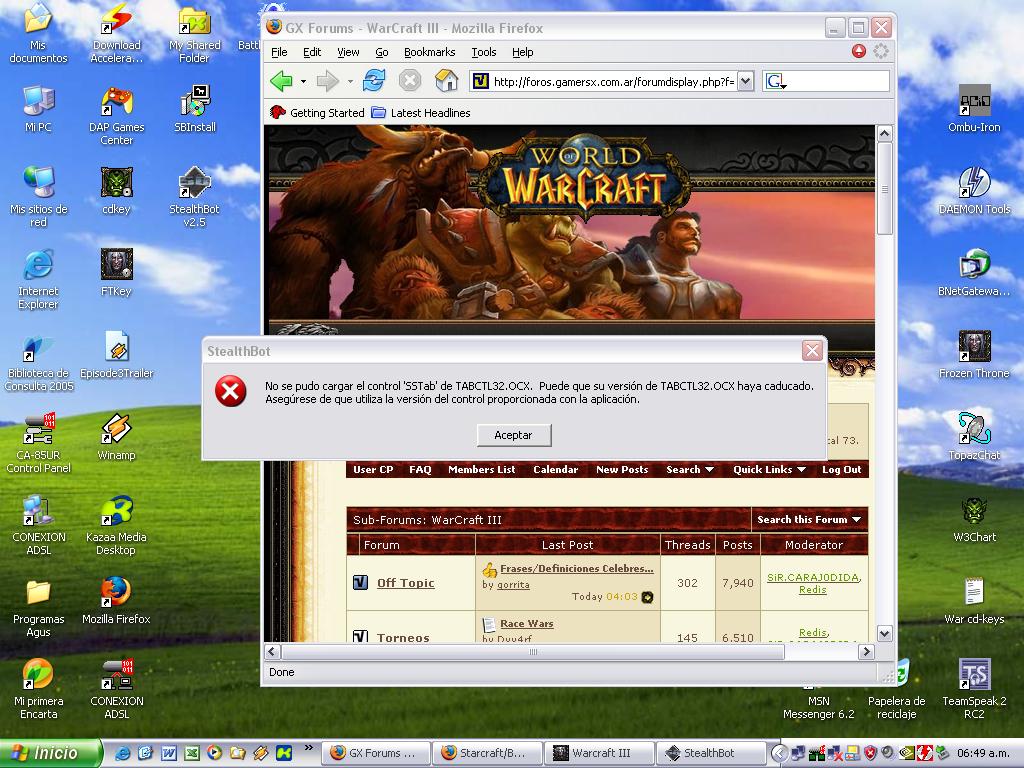Select the TeamSpeak 2 RC2 desktop icon
This screenshot has height=768, width=1024.
[974, 689]
